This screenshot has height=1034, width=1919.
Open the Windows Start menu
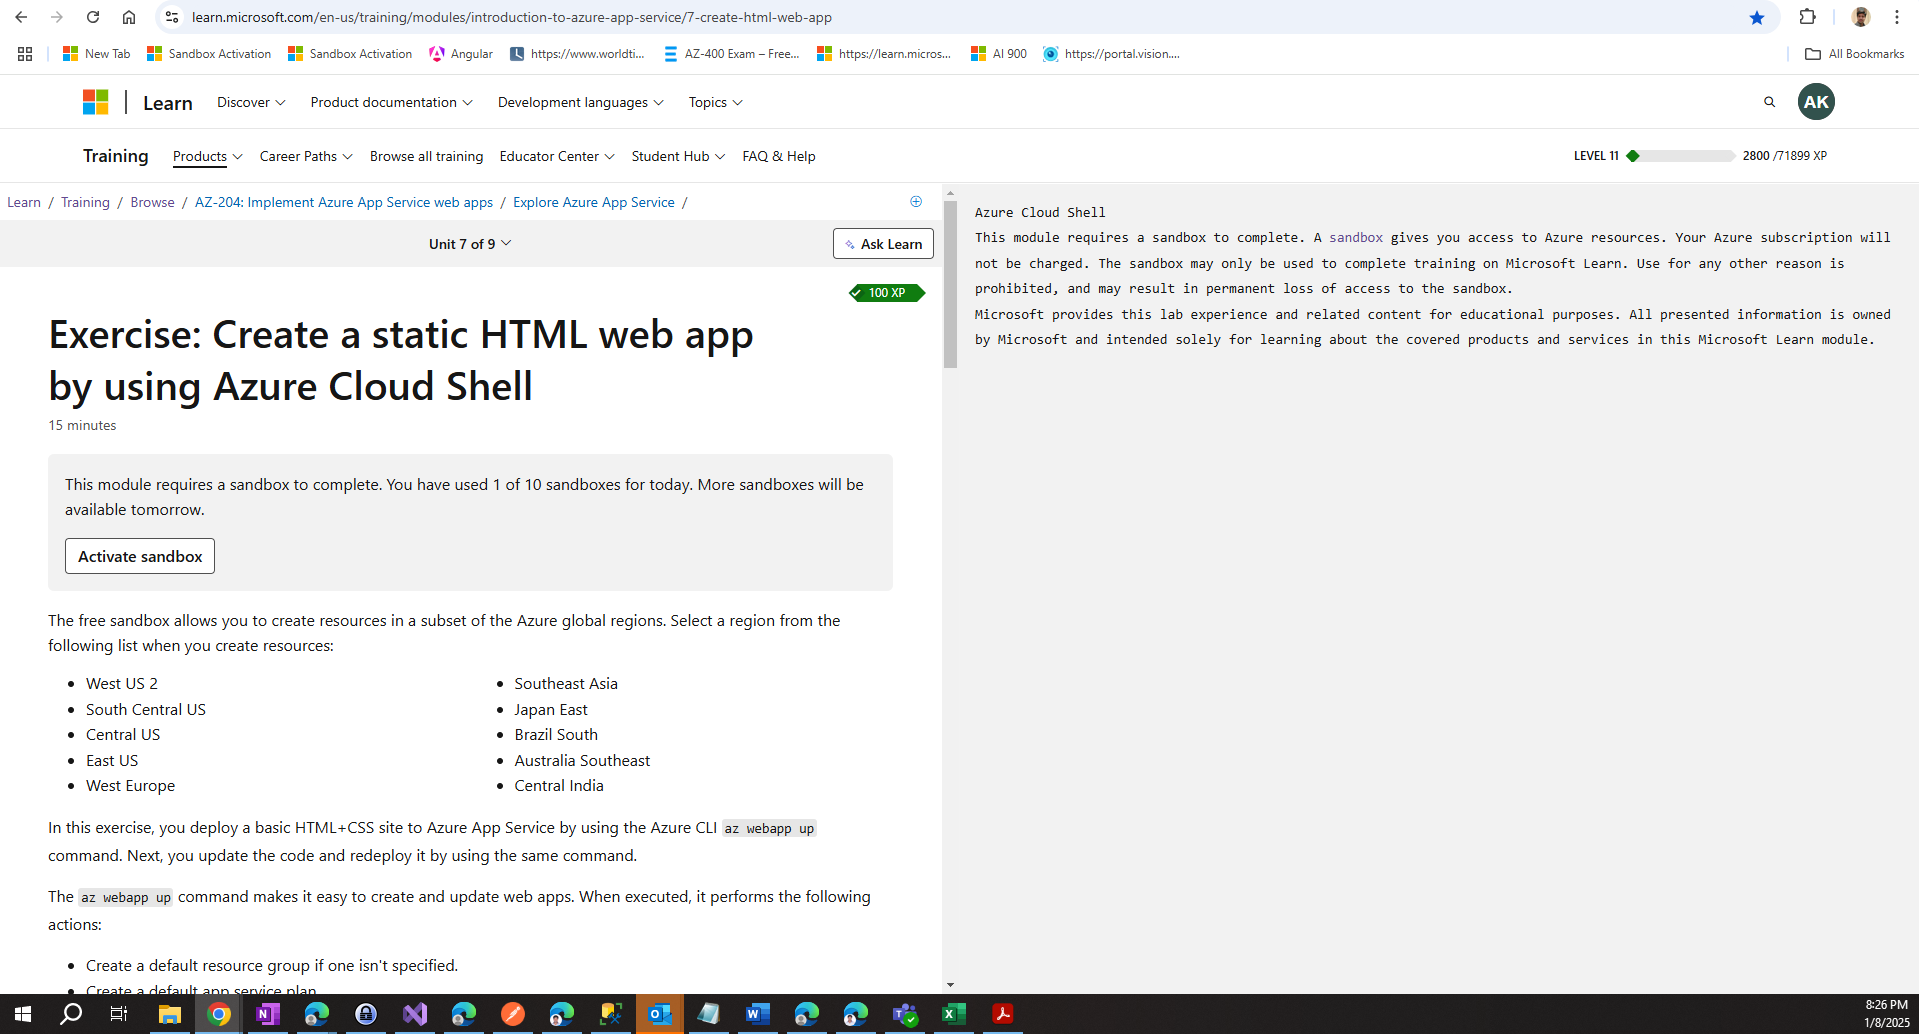(23, 1014)
